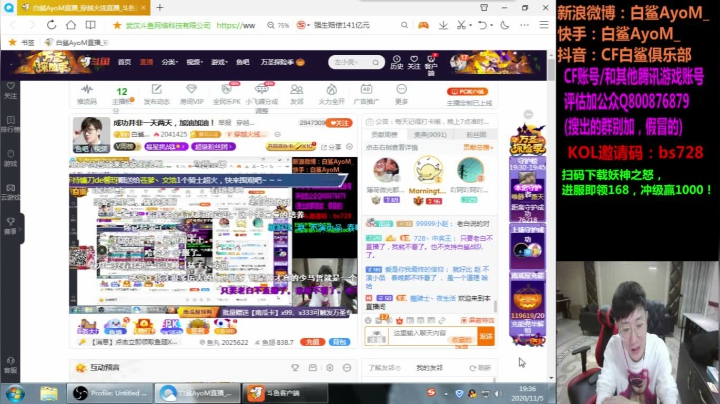720x404 pixels.
Task: Reload the page with the refresh icon
Action: (51, 25)
